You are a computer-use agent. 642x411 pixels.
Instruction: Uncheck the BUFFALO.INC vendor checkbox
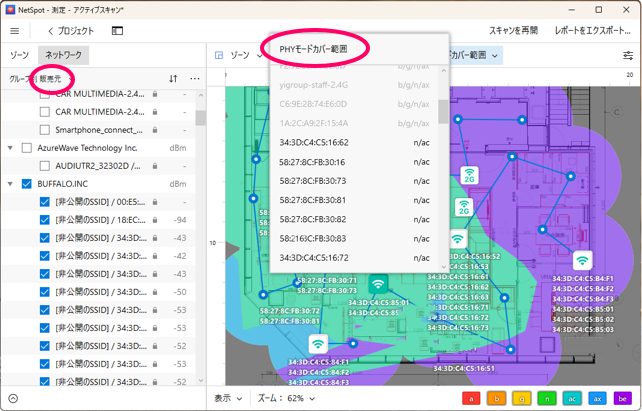[26, 184]
